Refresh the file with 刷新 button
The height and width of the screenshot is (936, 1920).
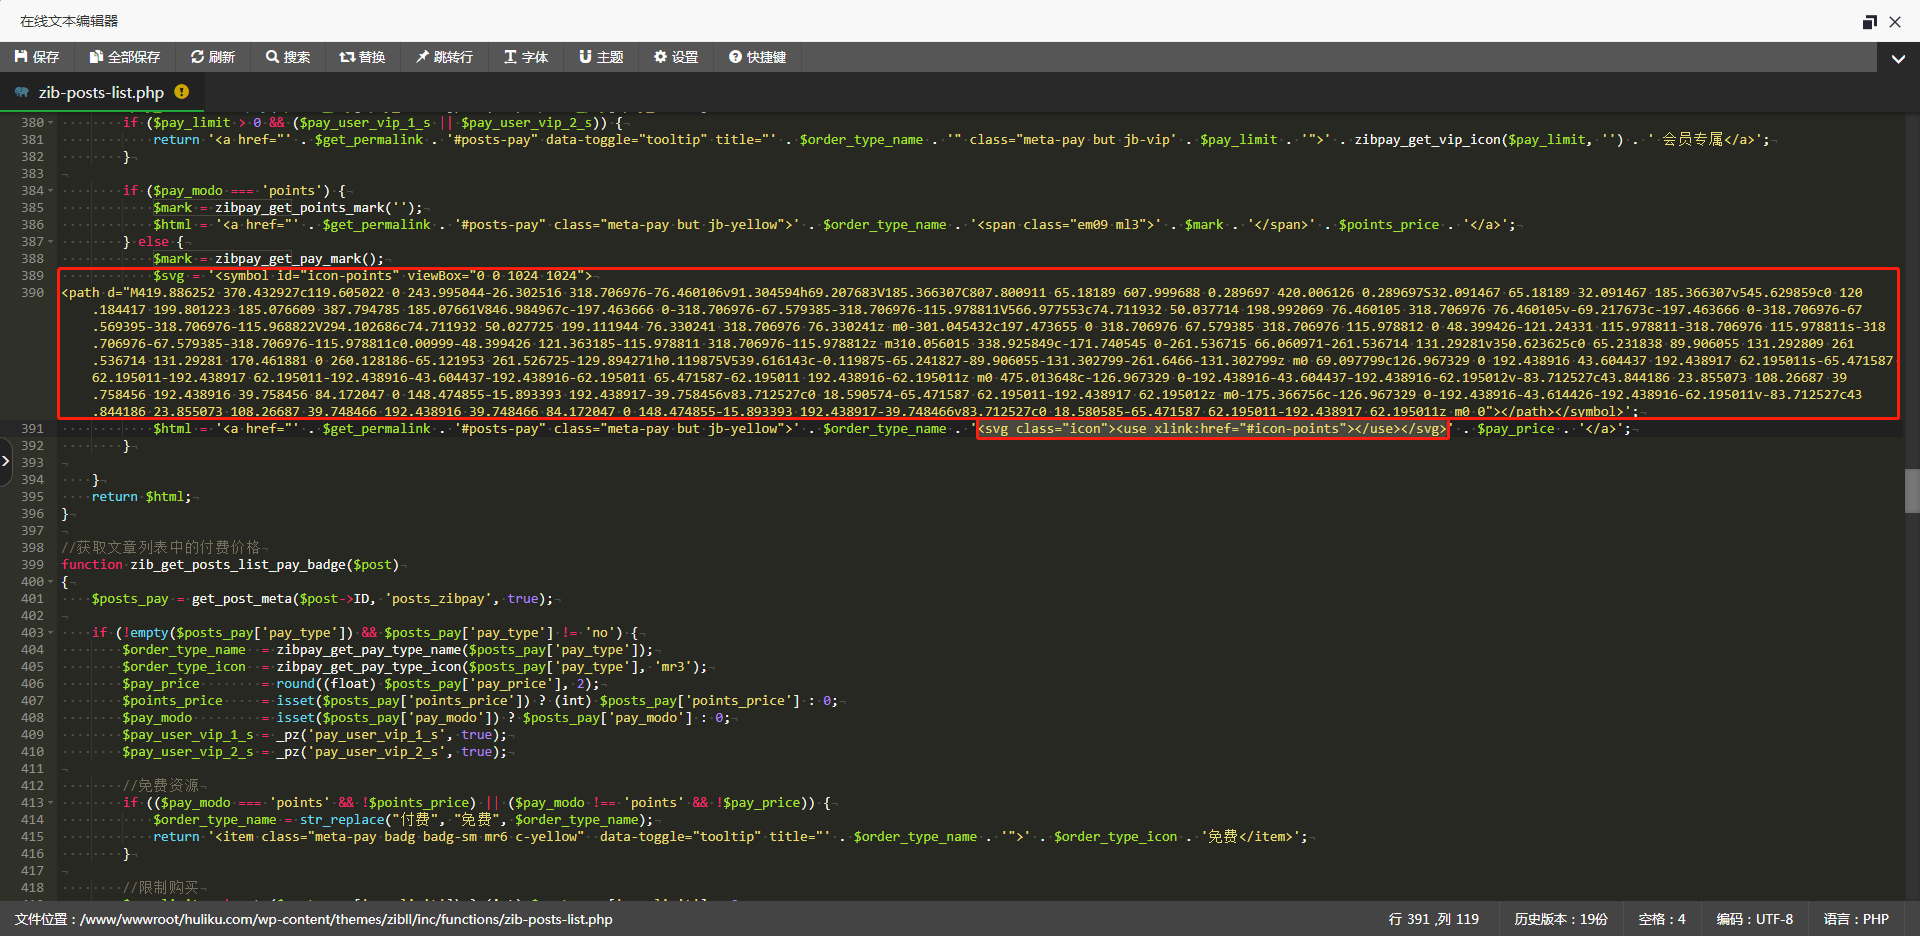tap(213, 57)
